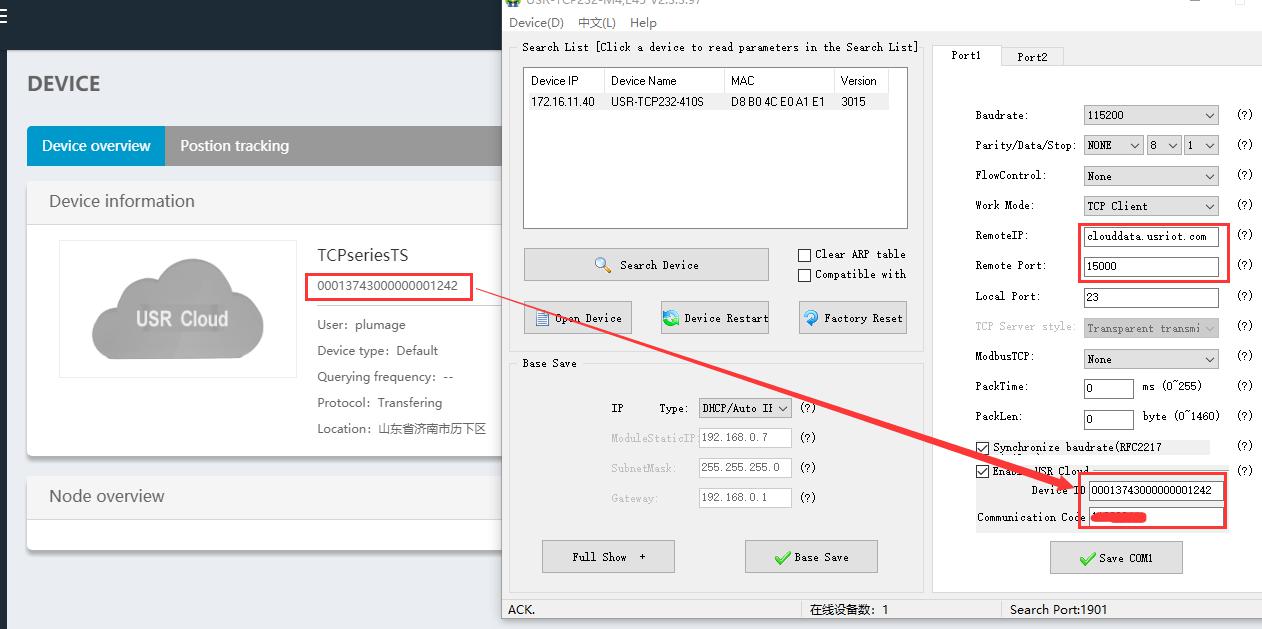The width and height of the screenshot is (1262, 629).
Task: Open the FlowControl dropdown
Action: click(1151, 176)
